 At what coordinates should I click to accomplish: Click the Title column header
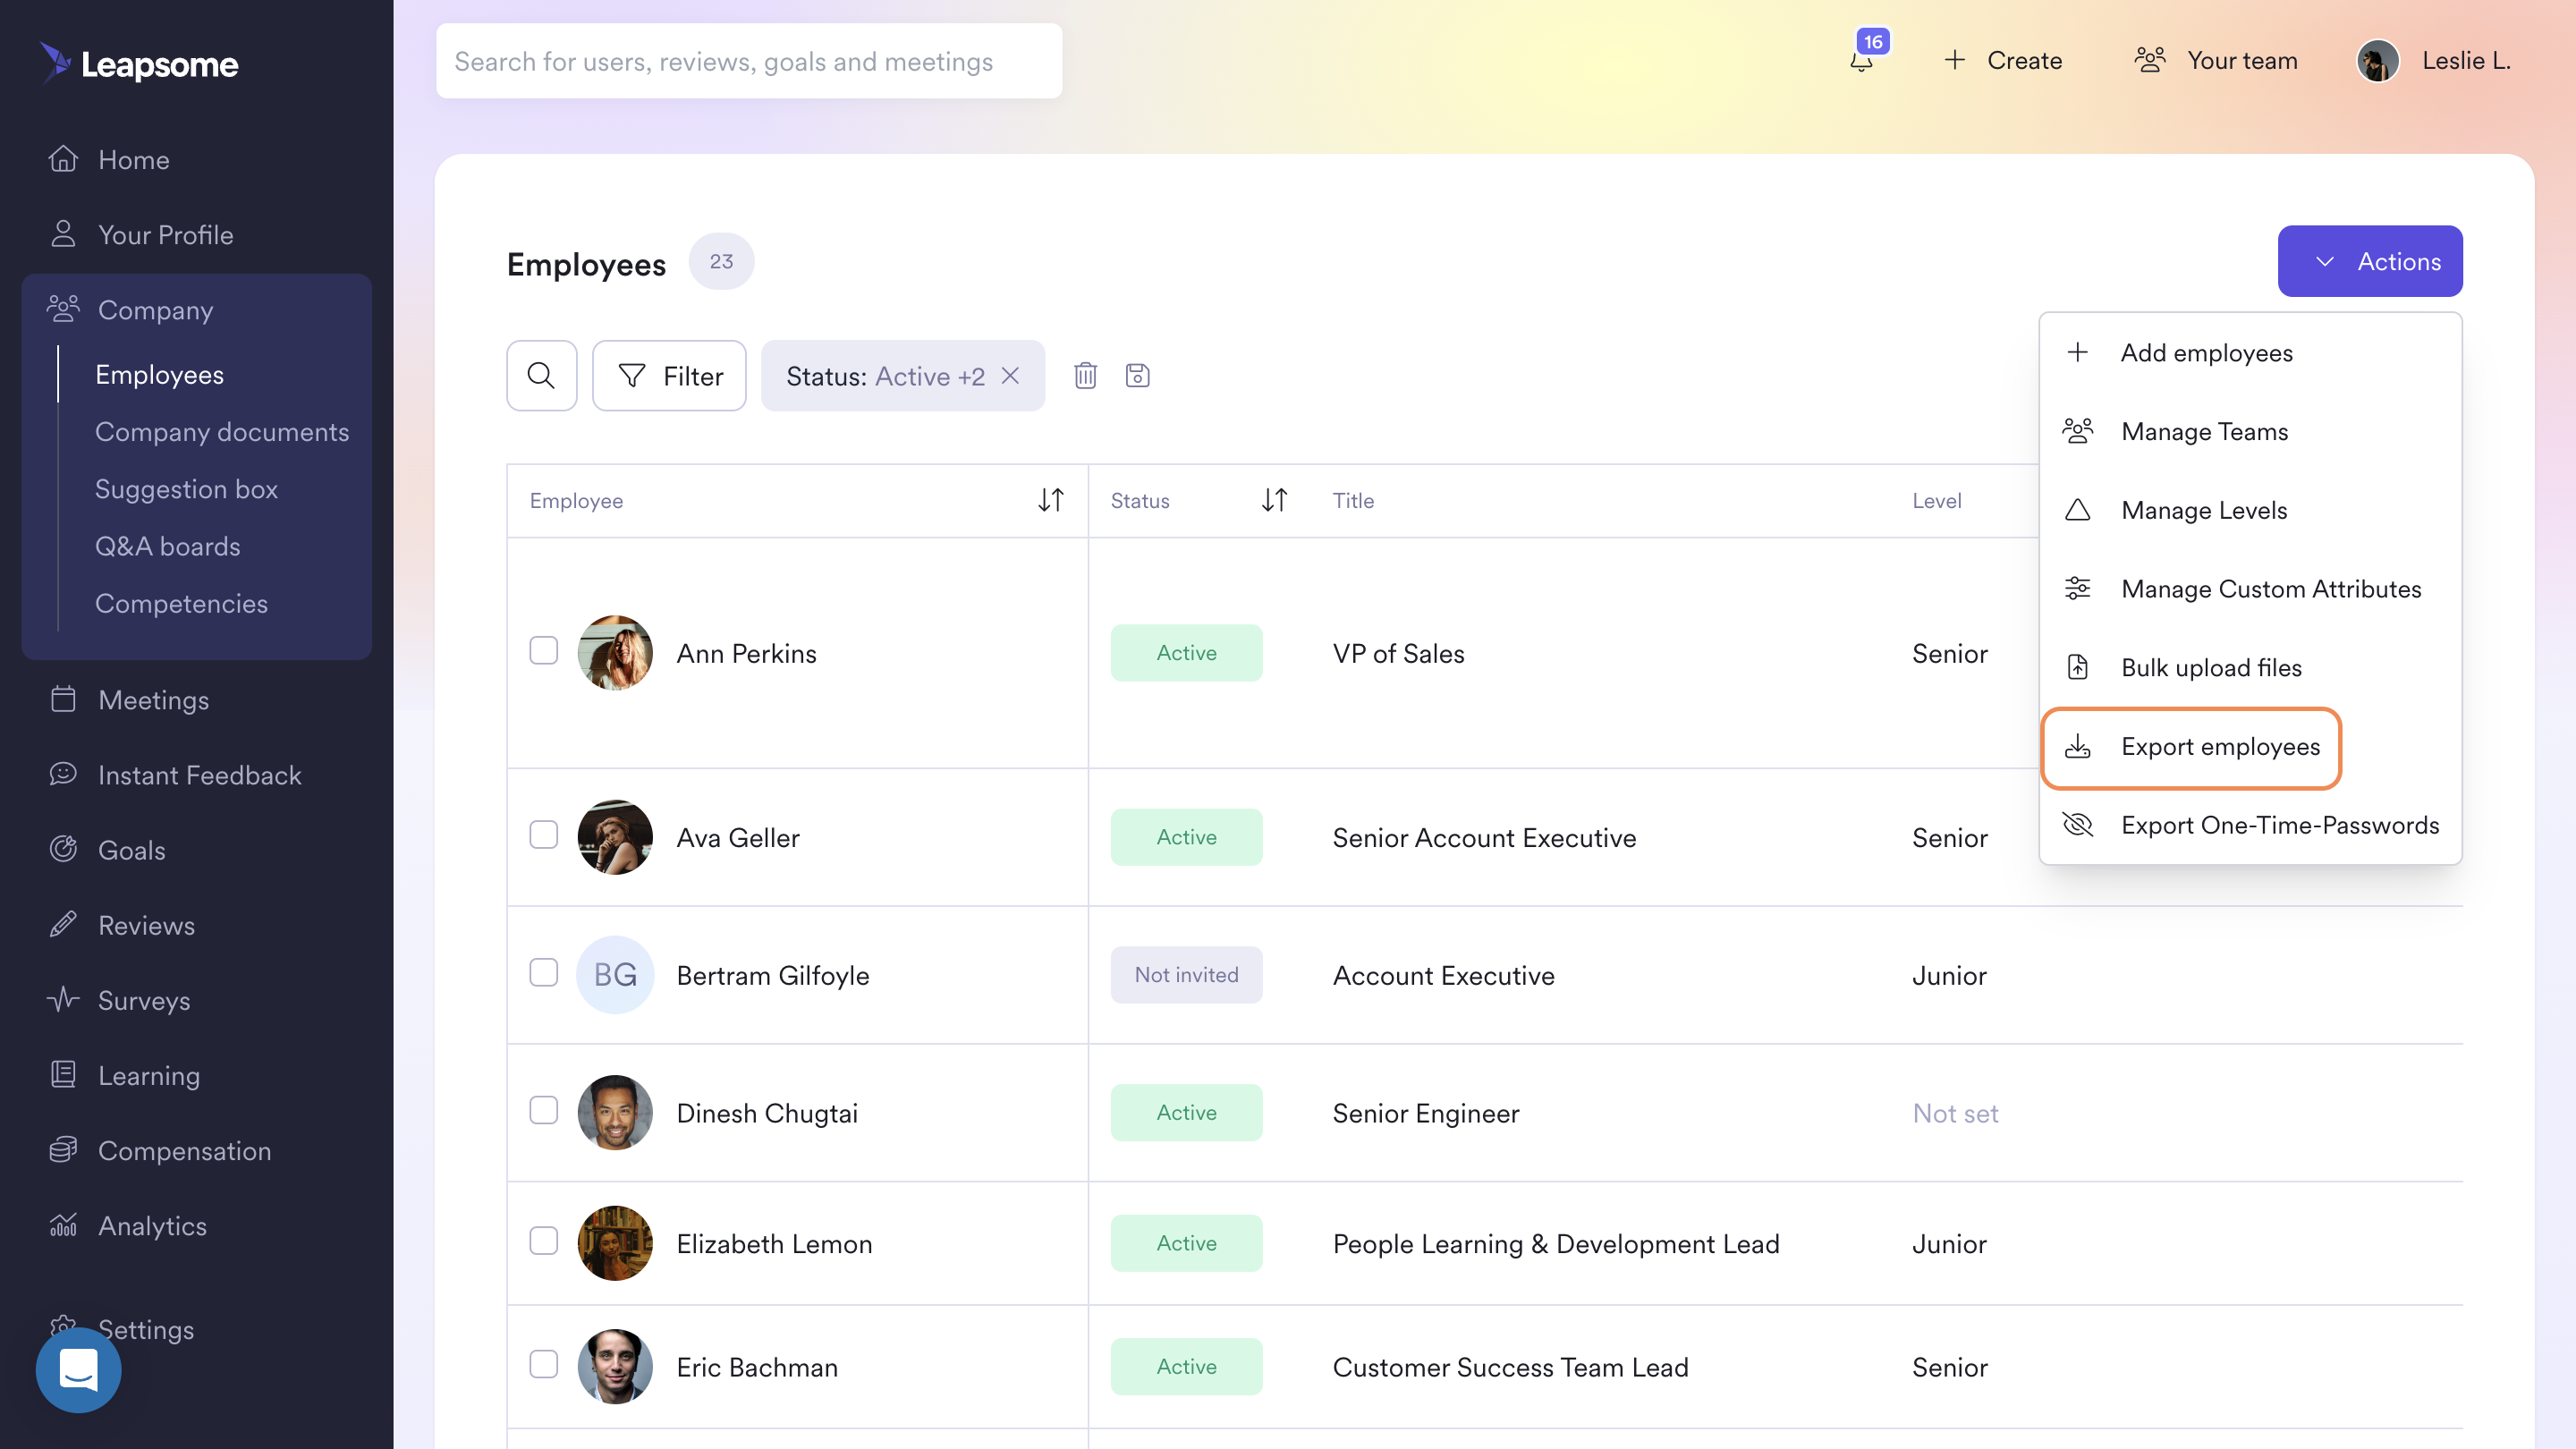[1353, 501]
